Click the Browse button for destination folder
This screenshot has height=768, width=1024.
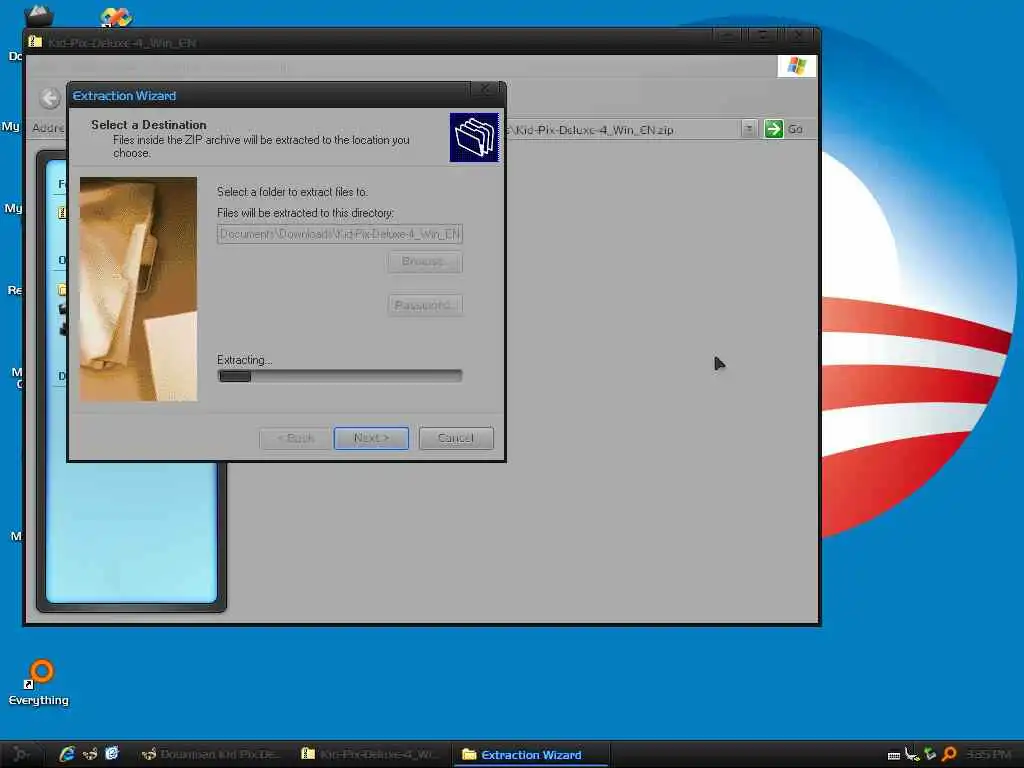pos(425,262)
